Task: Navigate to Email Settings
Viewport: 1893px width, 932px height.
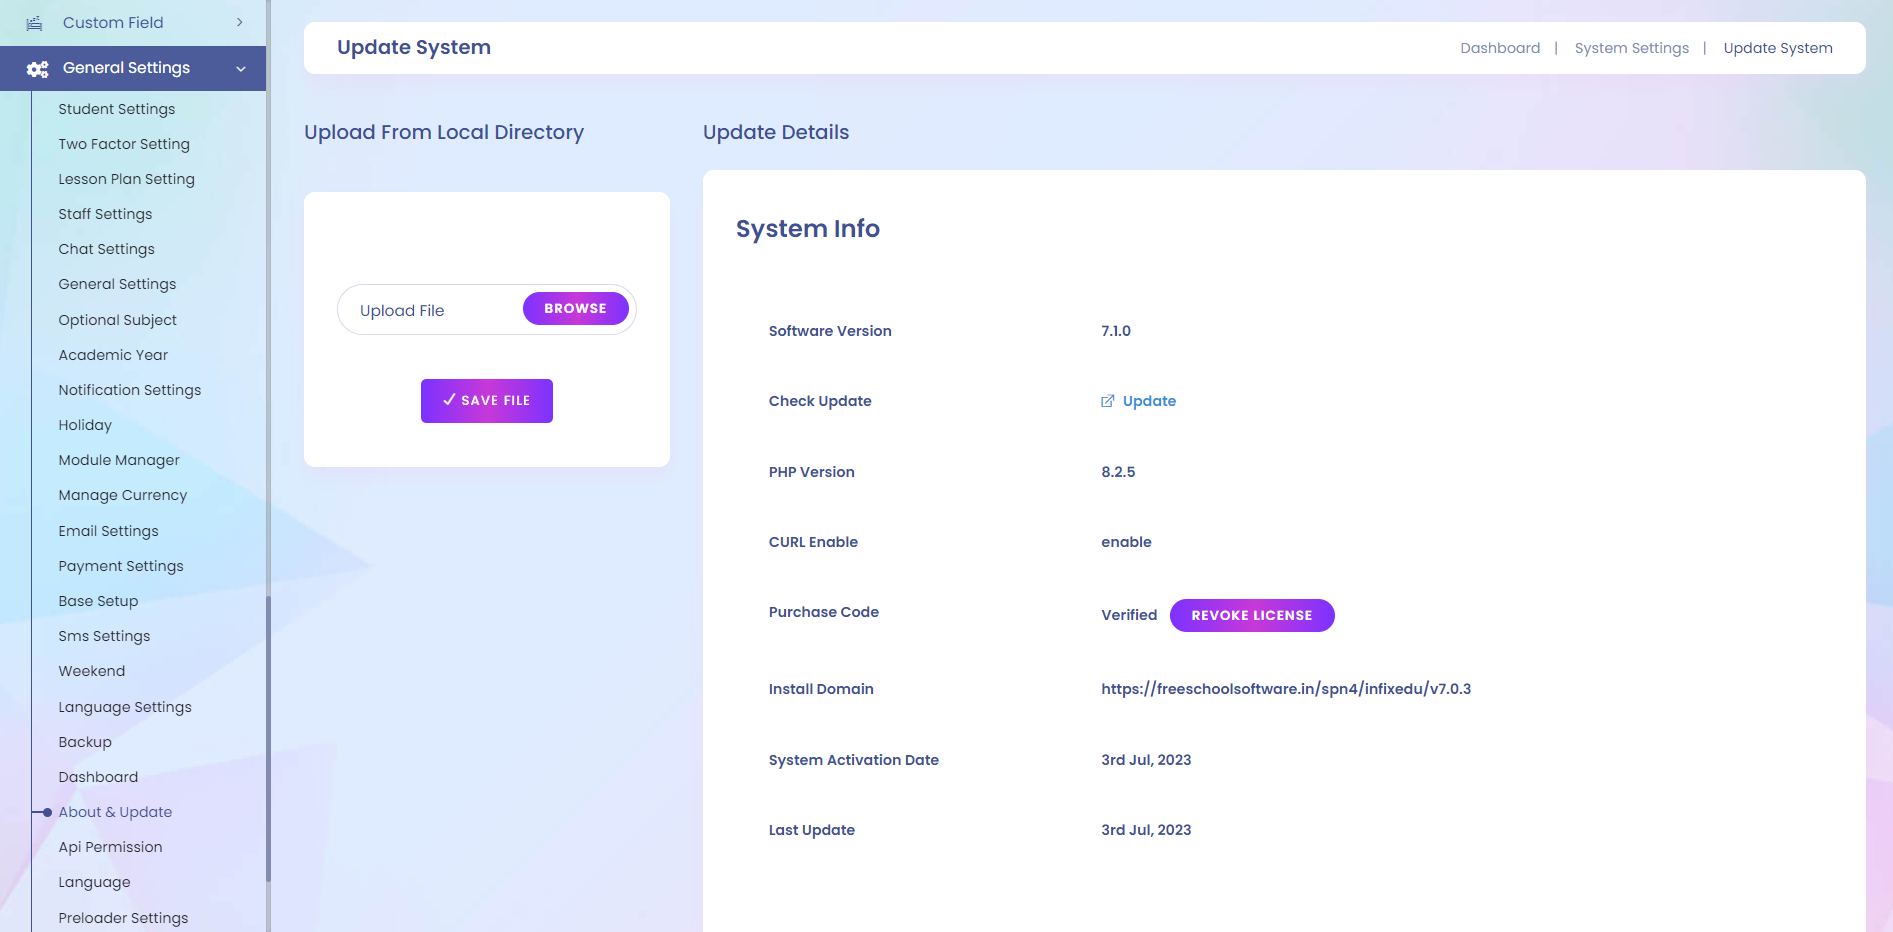Action: click(x=108, y=531)
